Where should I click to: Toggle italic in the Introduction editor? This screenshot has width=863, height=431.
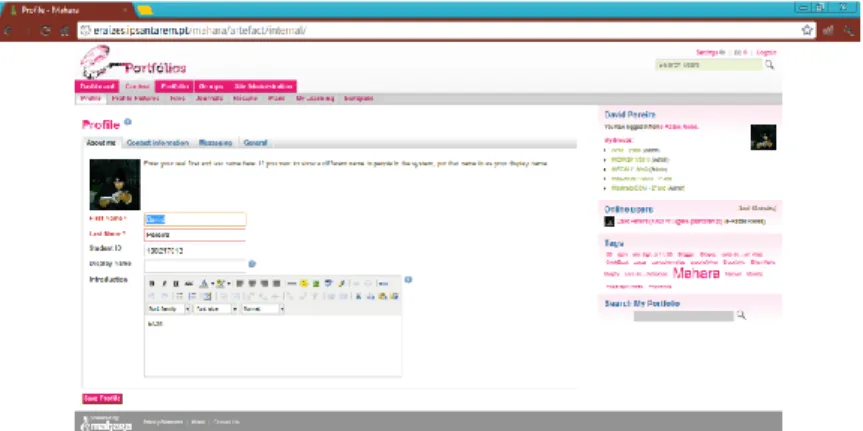(164, 283)
